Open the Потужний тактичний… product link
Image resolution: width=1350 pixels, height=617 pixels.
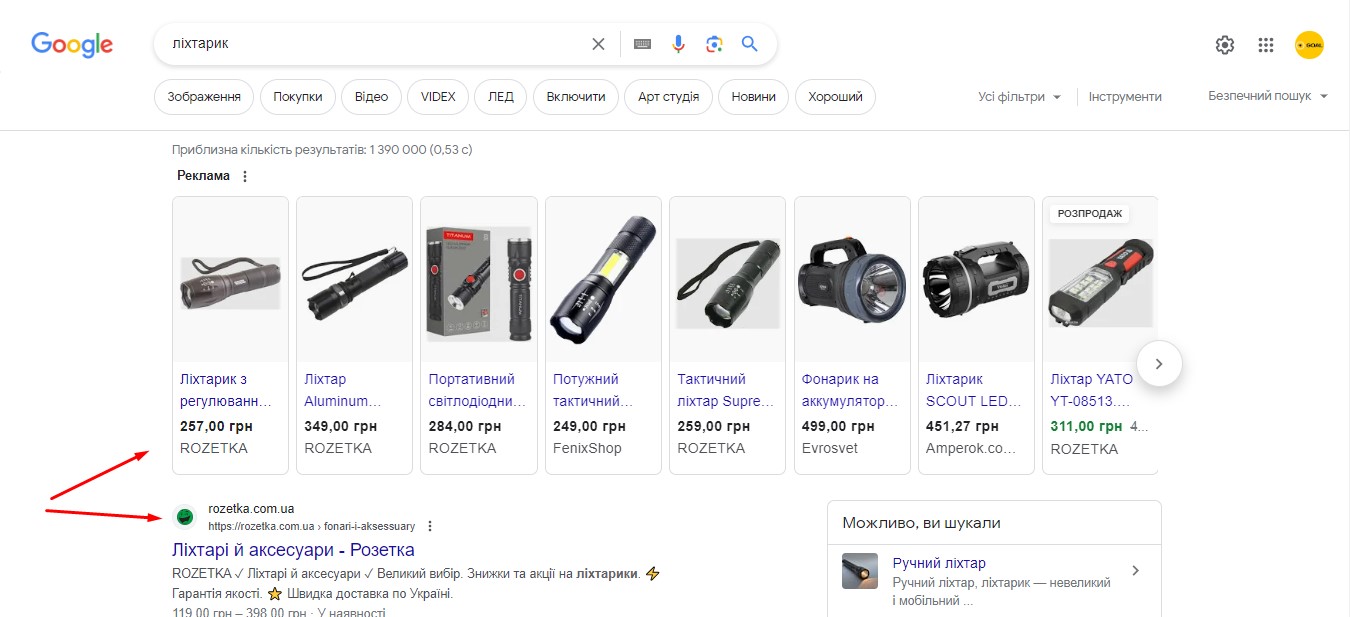pyautogui.click(x=593, y=390)
